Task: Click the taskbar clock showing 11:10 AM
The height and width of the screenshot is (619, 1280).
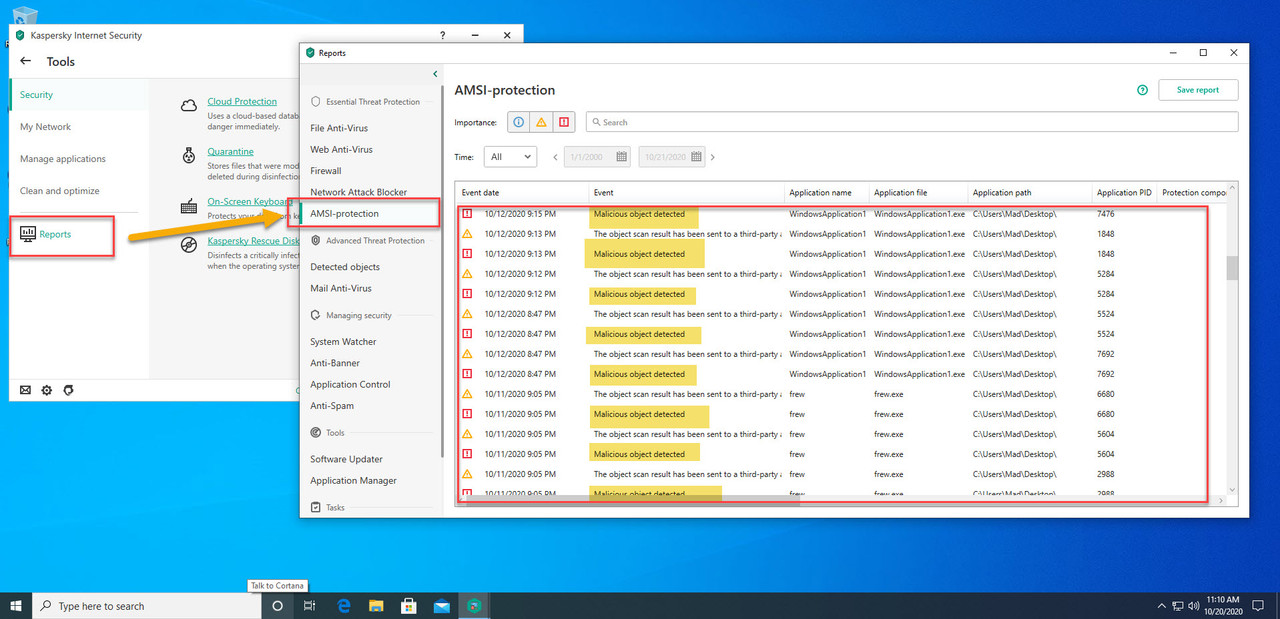Action: point(1222,606)
